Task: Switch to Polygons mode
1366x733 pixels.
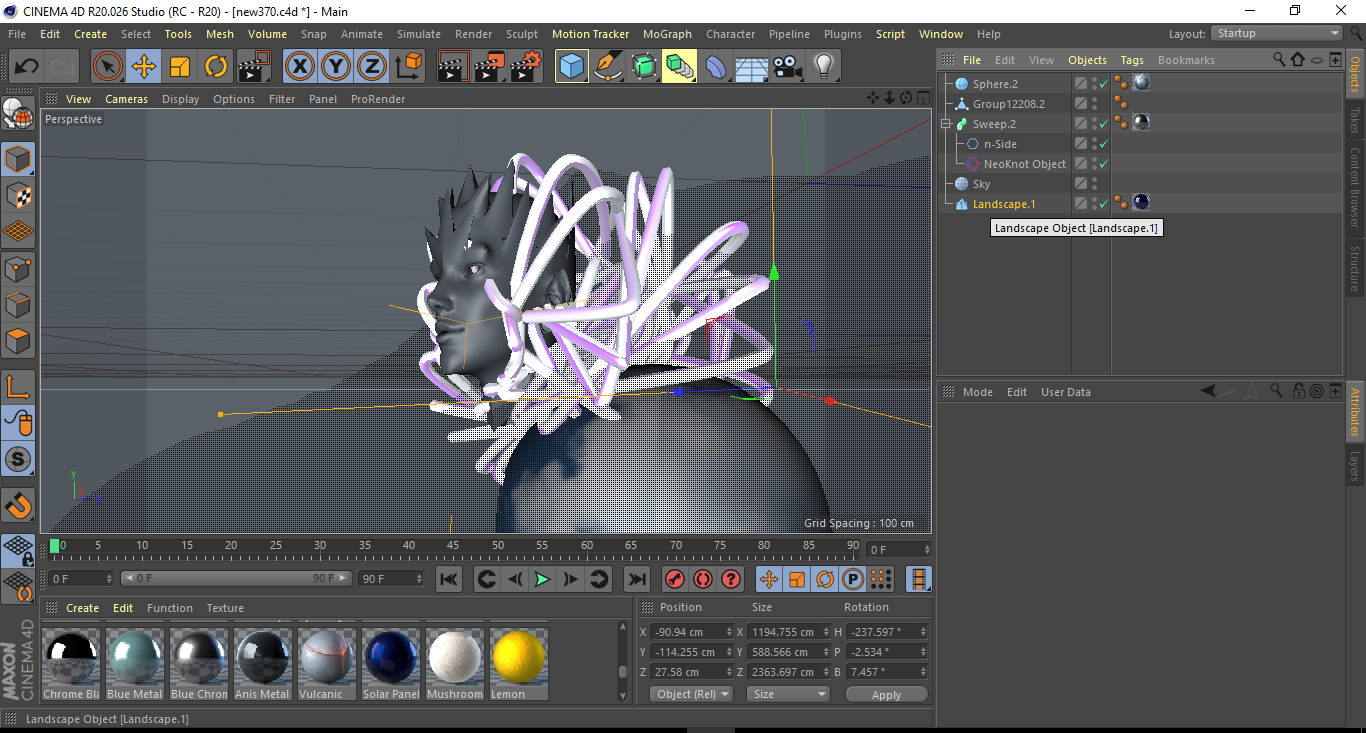Action: point(18,342)
